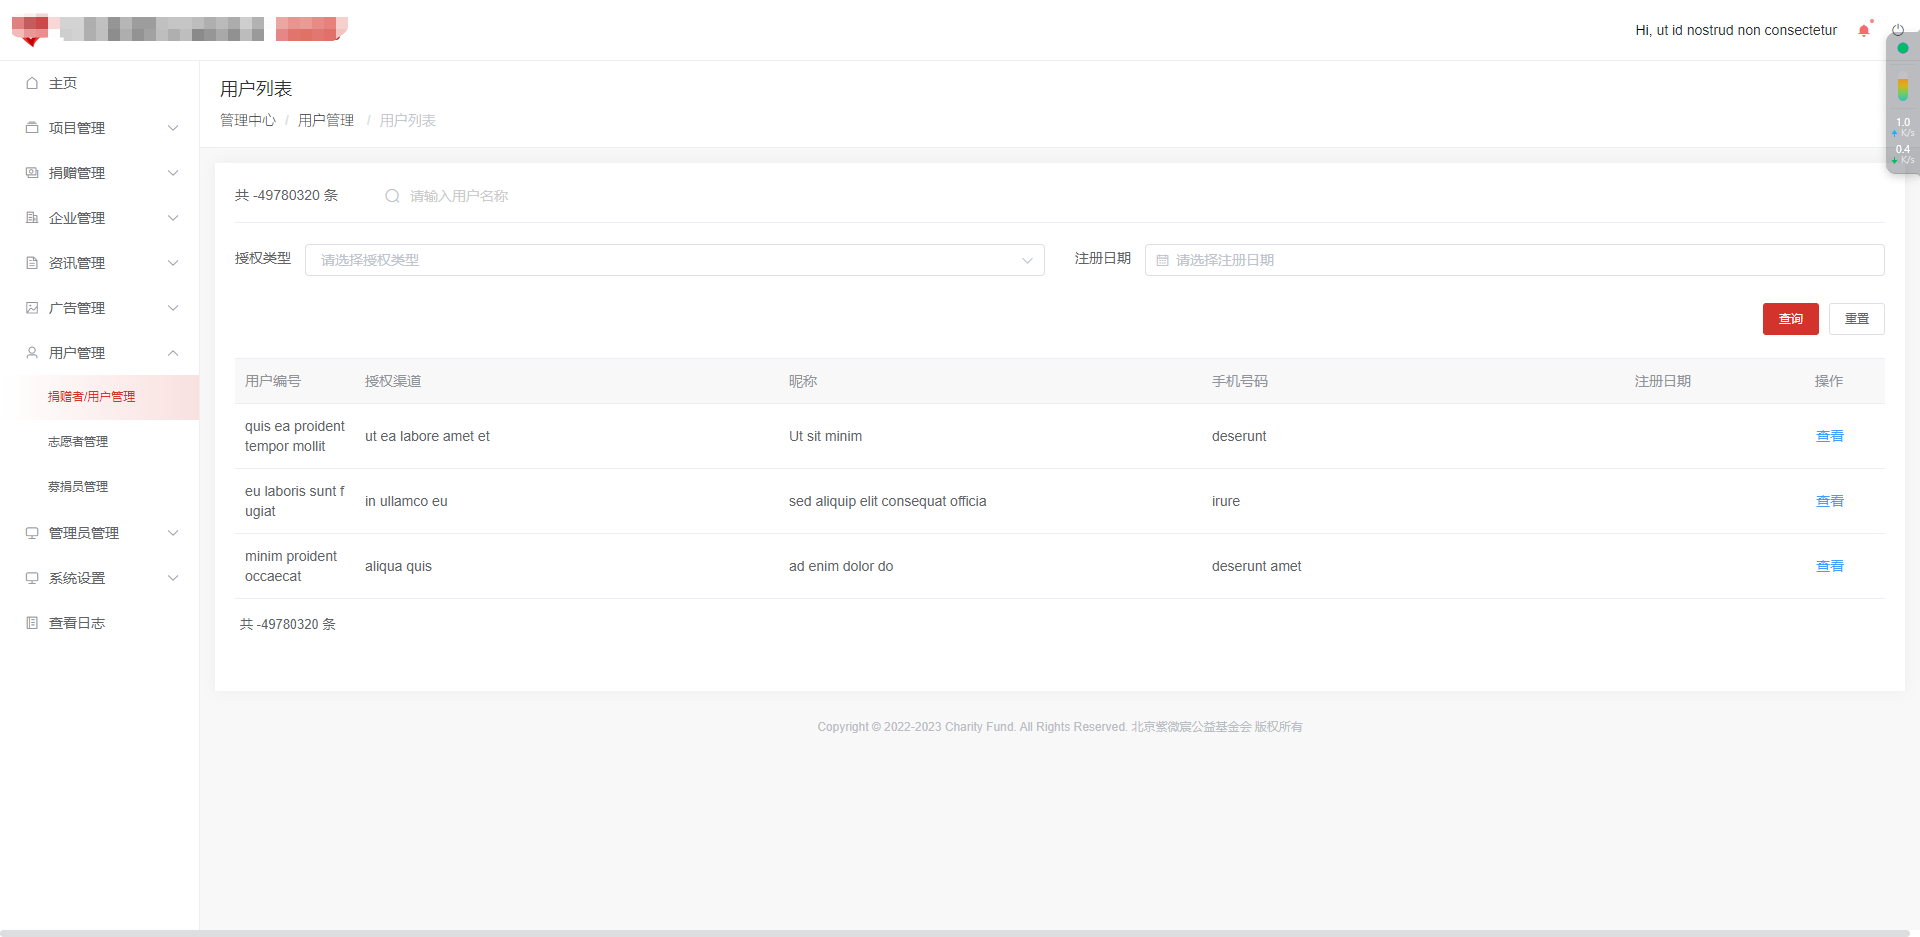Select 捐赠者/用户管理 submenu item

pyautogui.click(x=100, y=397)
